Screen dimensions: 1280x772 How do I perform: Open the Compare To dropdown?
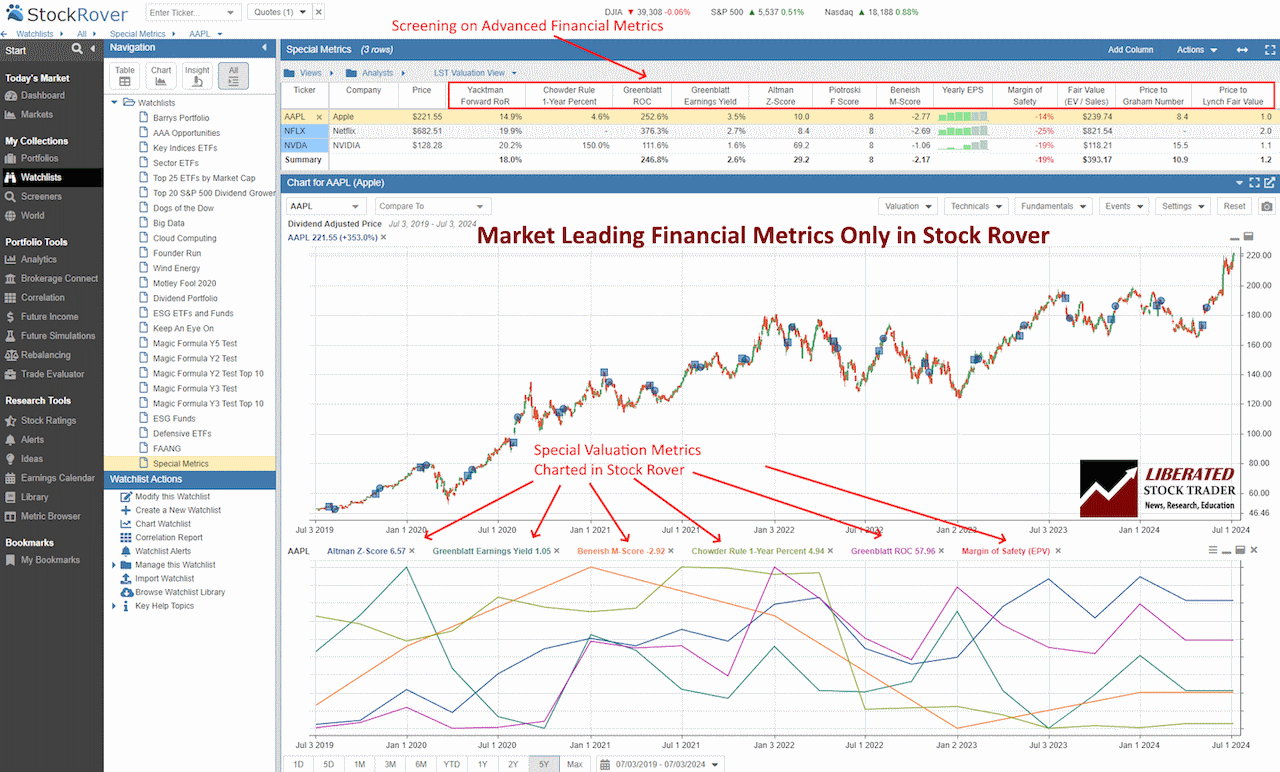[432, 206]
